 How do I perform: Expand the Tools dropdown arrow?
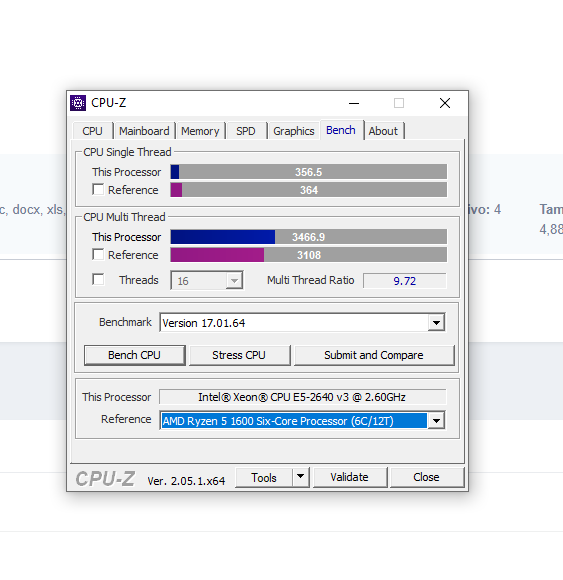tap(301, 477)
